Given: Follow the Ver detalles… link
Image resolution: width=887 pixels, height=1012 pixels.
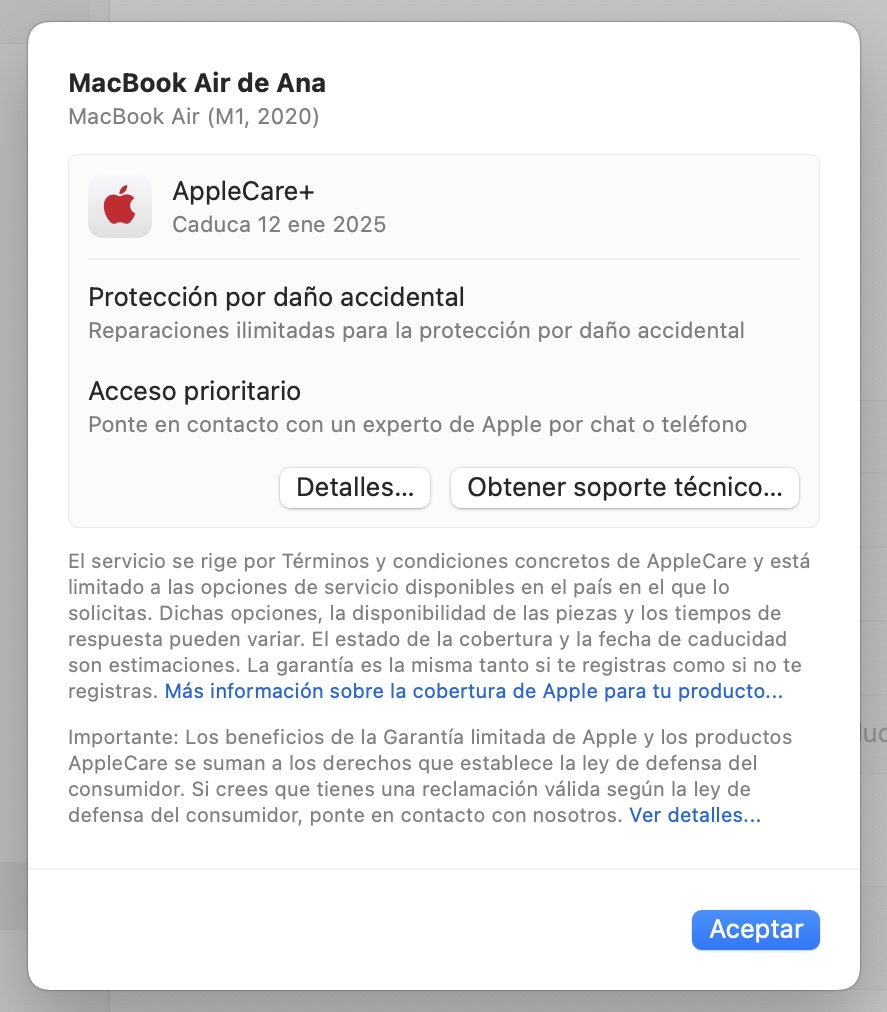Looking at the screenshot, I should pyautogui.click(x=695, y=815).
